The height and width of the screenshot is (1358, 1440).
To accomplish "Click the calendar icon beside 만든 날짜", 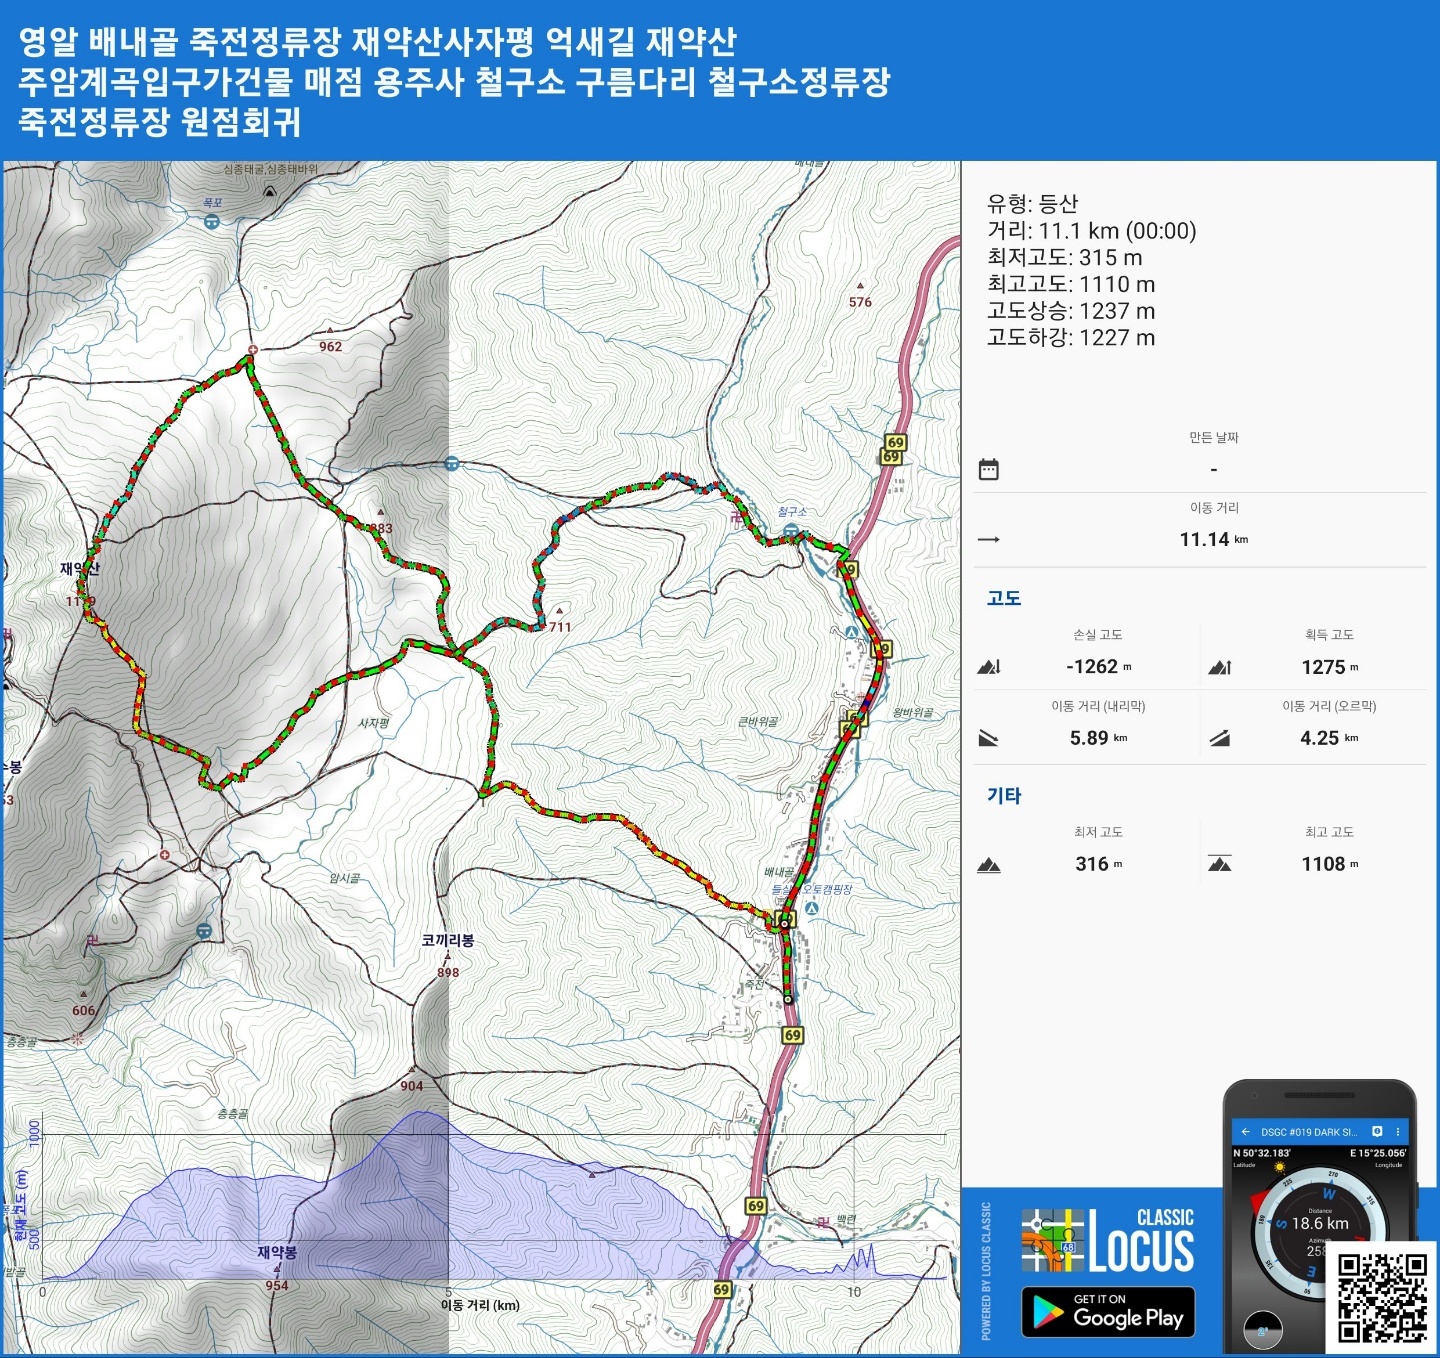I will coord(989,469).
